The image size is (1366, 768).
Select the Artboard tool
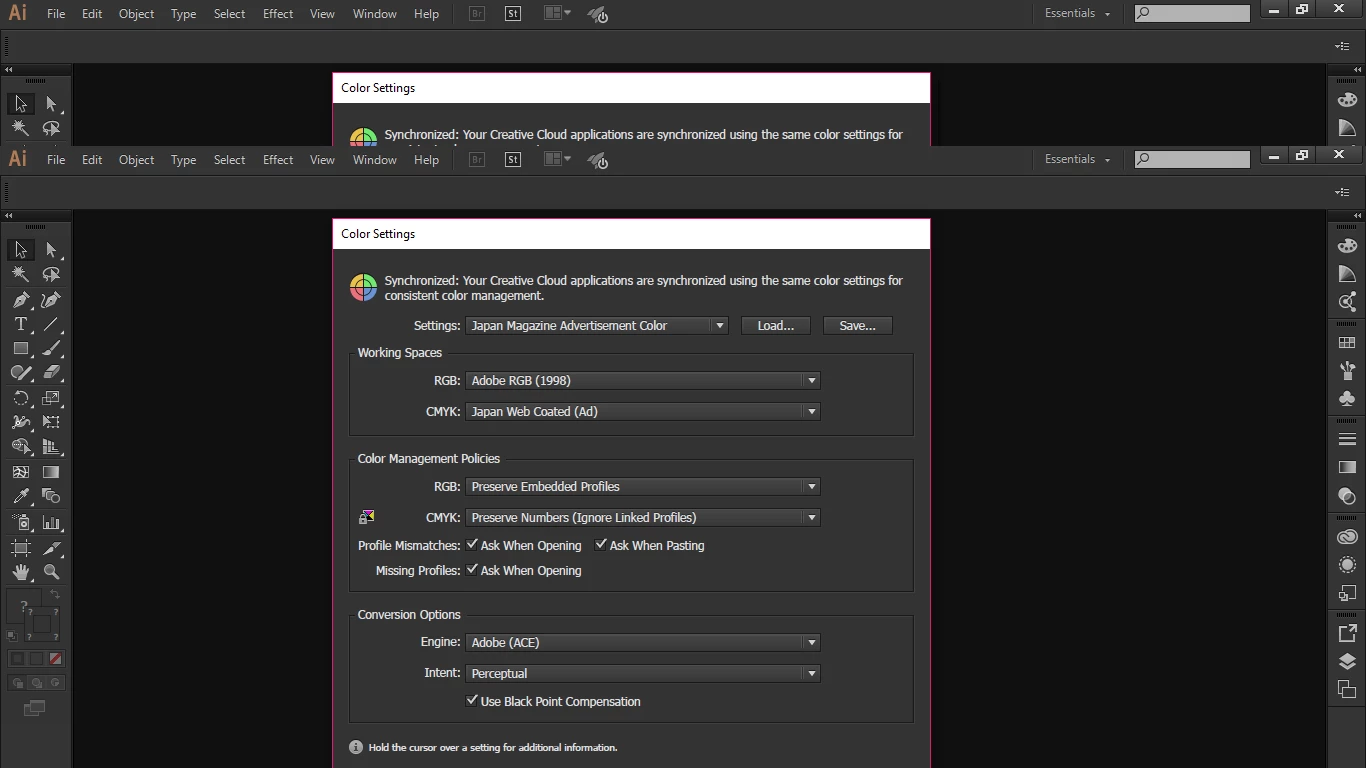click(20, 548)
